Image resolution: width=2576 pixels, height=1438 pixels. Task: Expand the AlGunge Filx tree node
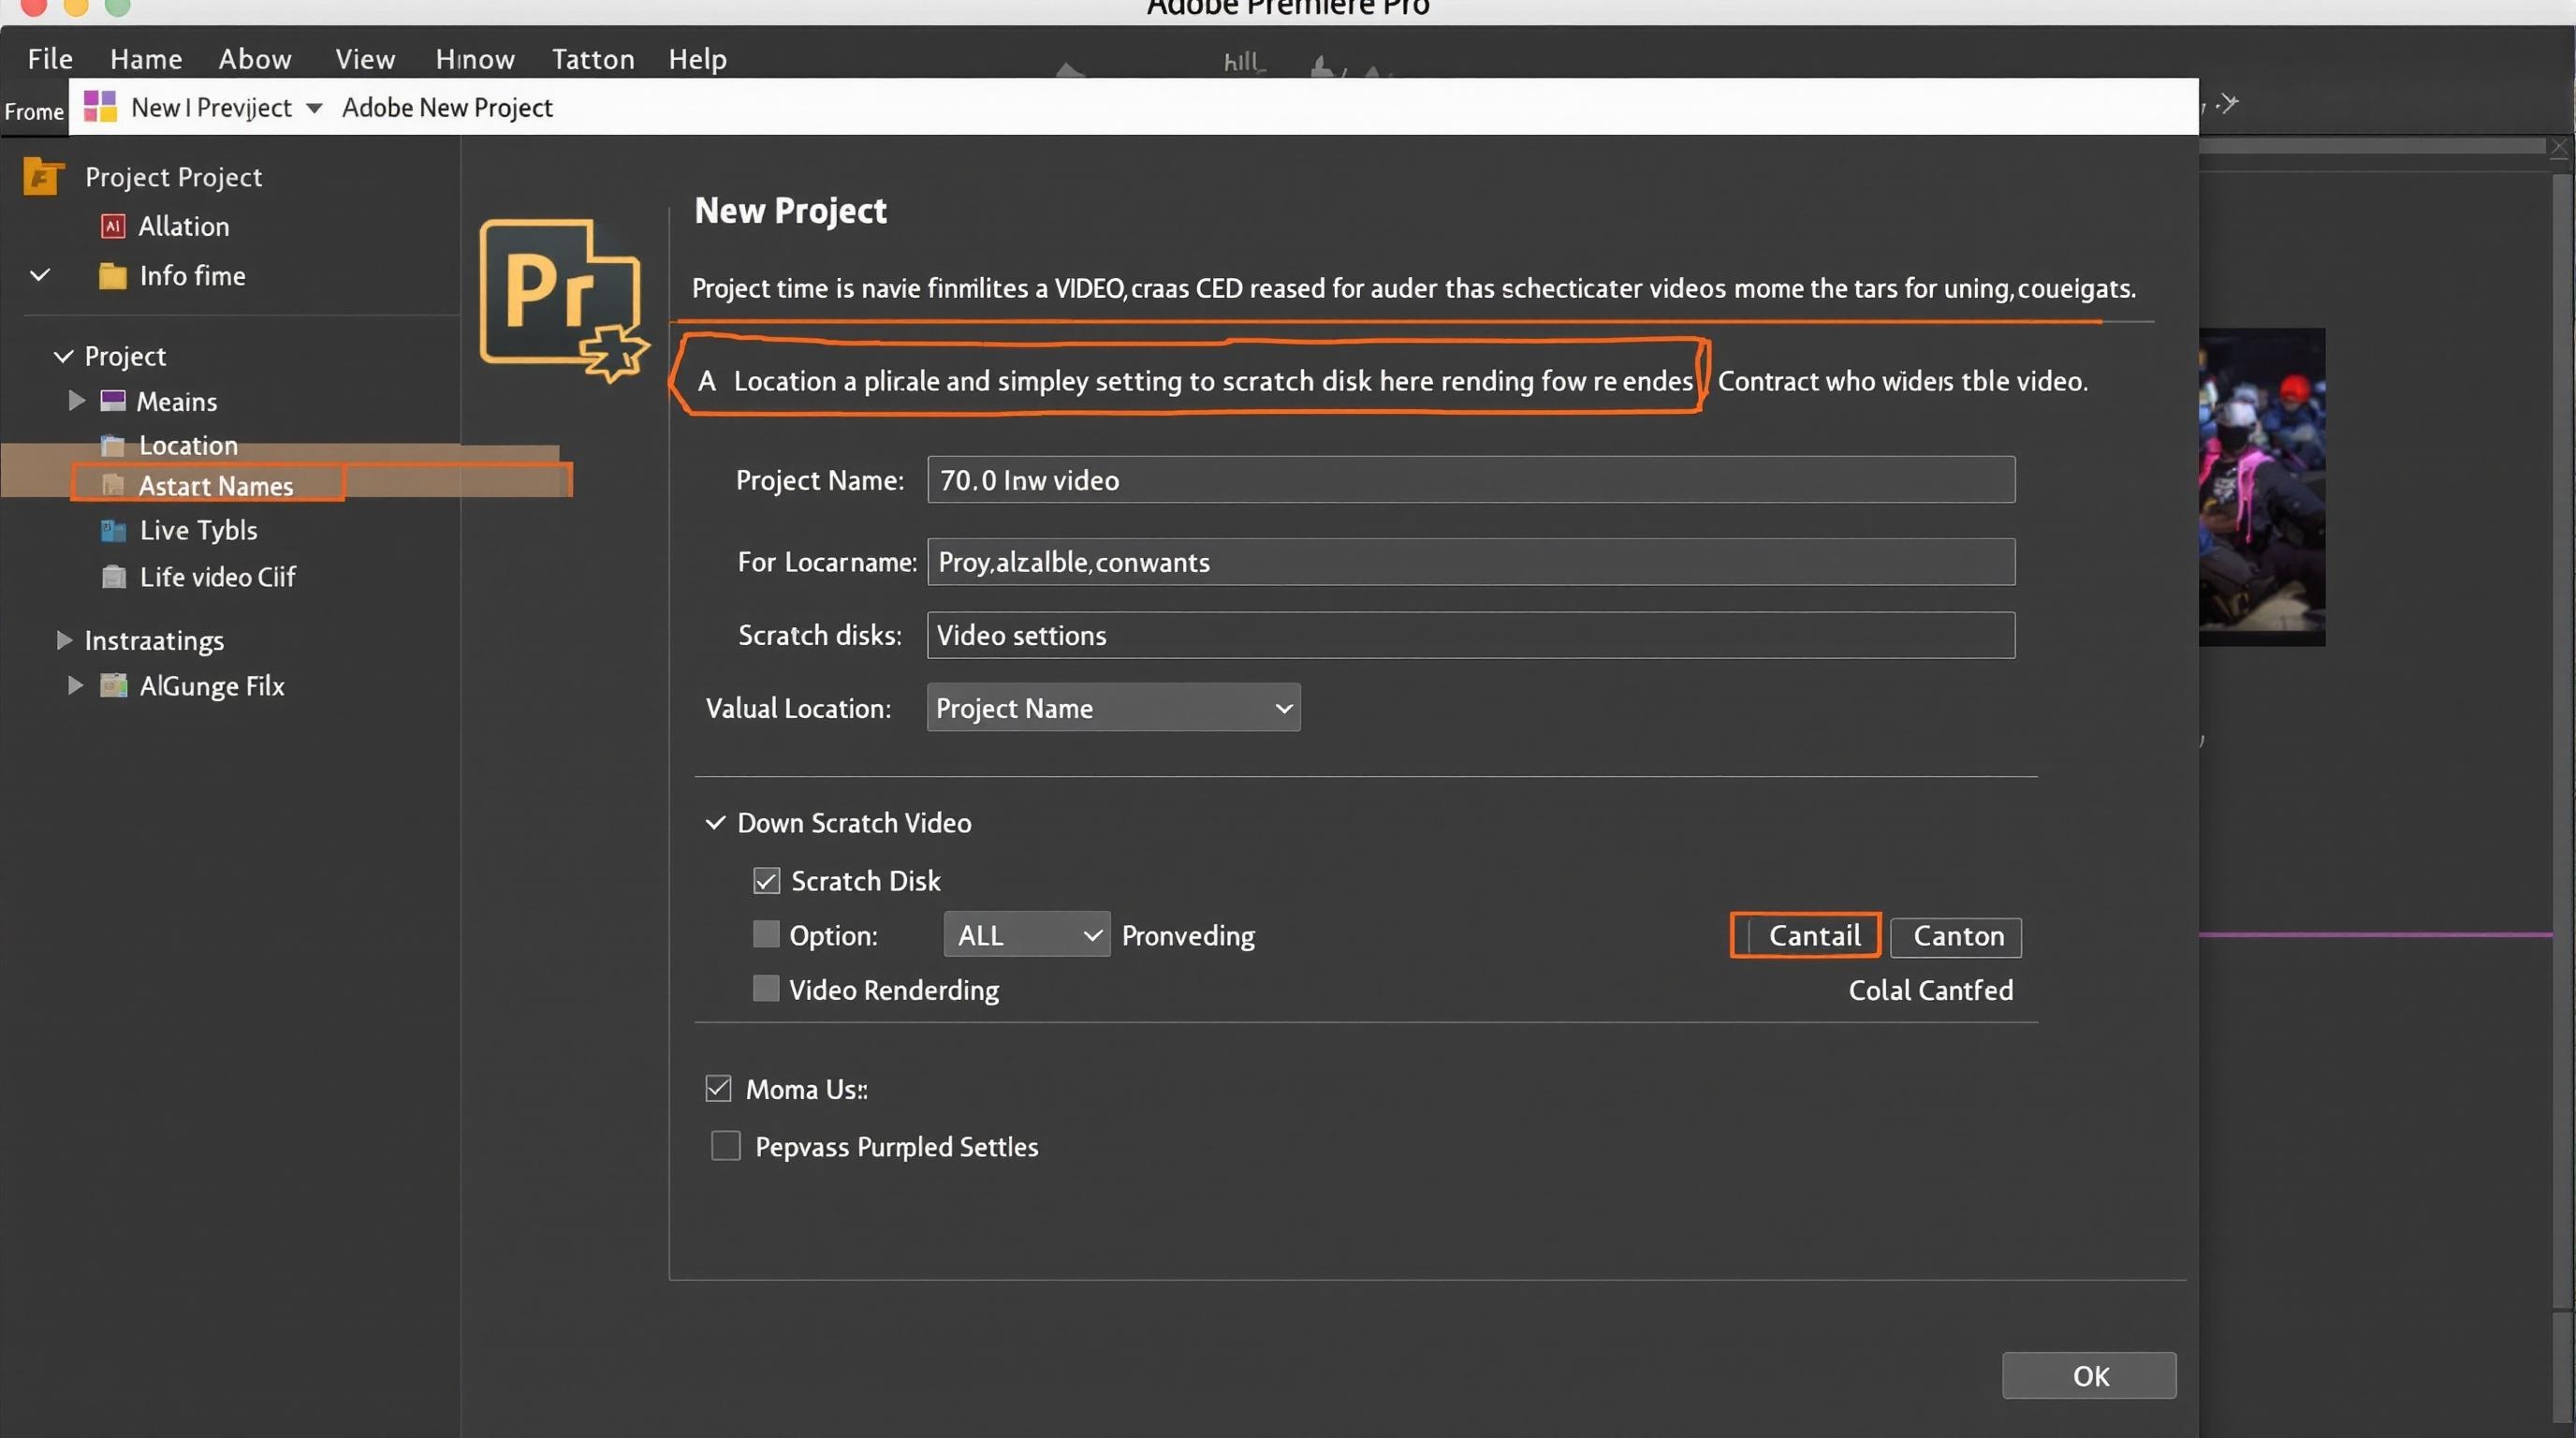(x=75, y=686)
